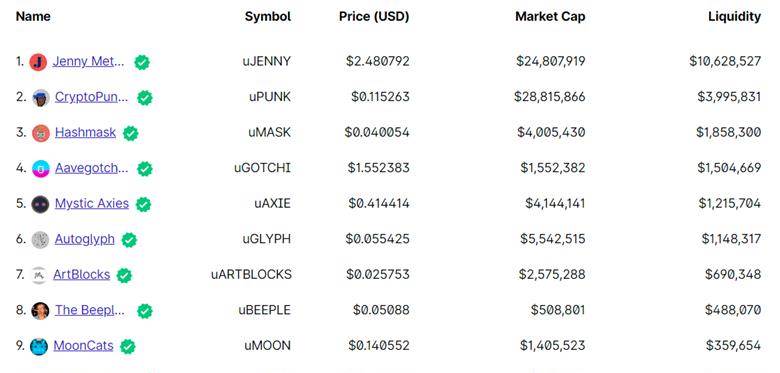Screen dimensions: 780x373
Task: Click verified badge next to Hashmask
Action: click(x=130, y=133)
